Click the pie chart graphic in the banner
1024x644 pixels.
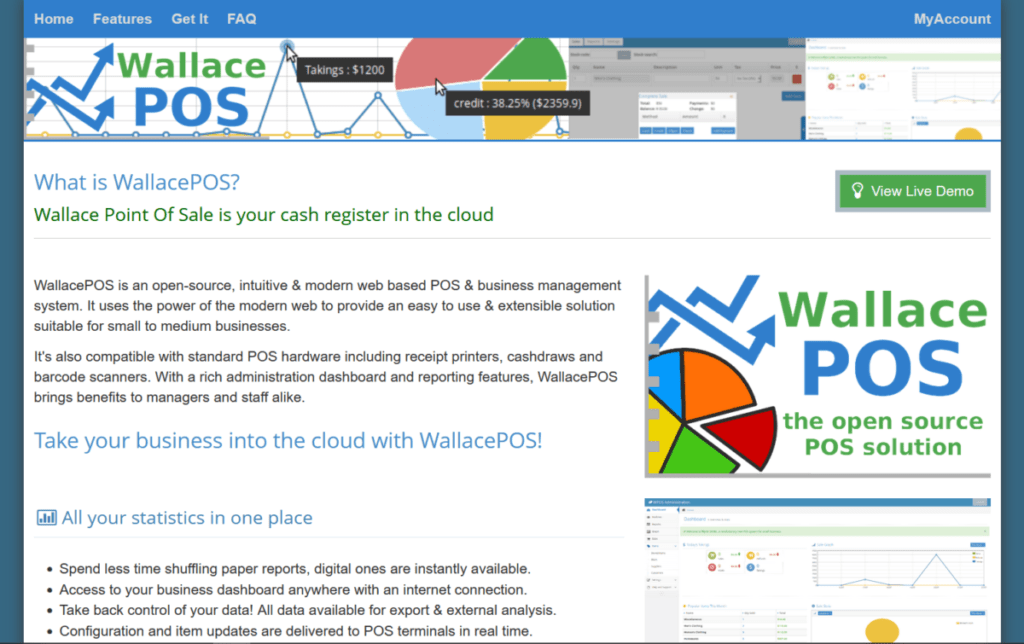point(481,88)
